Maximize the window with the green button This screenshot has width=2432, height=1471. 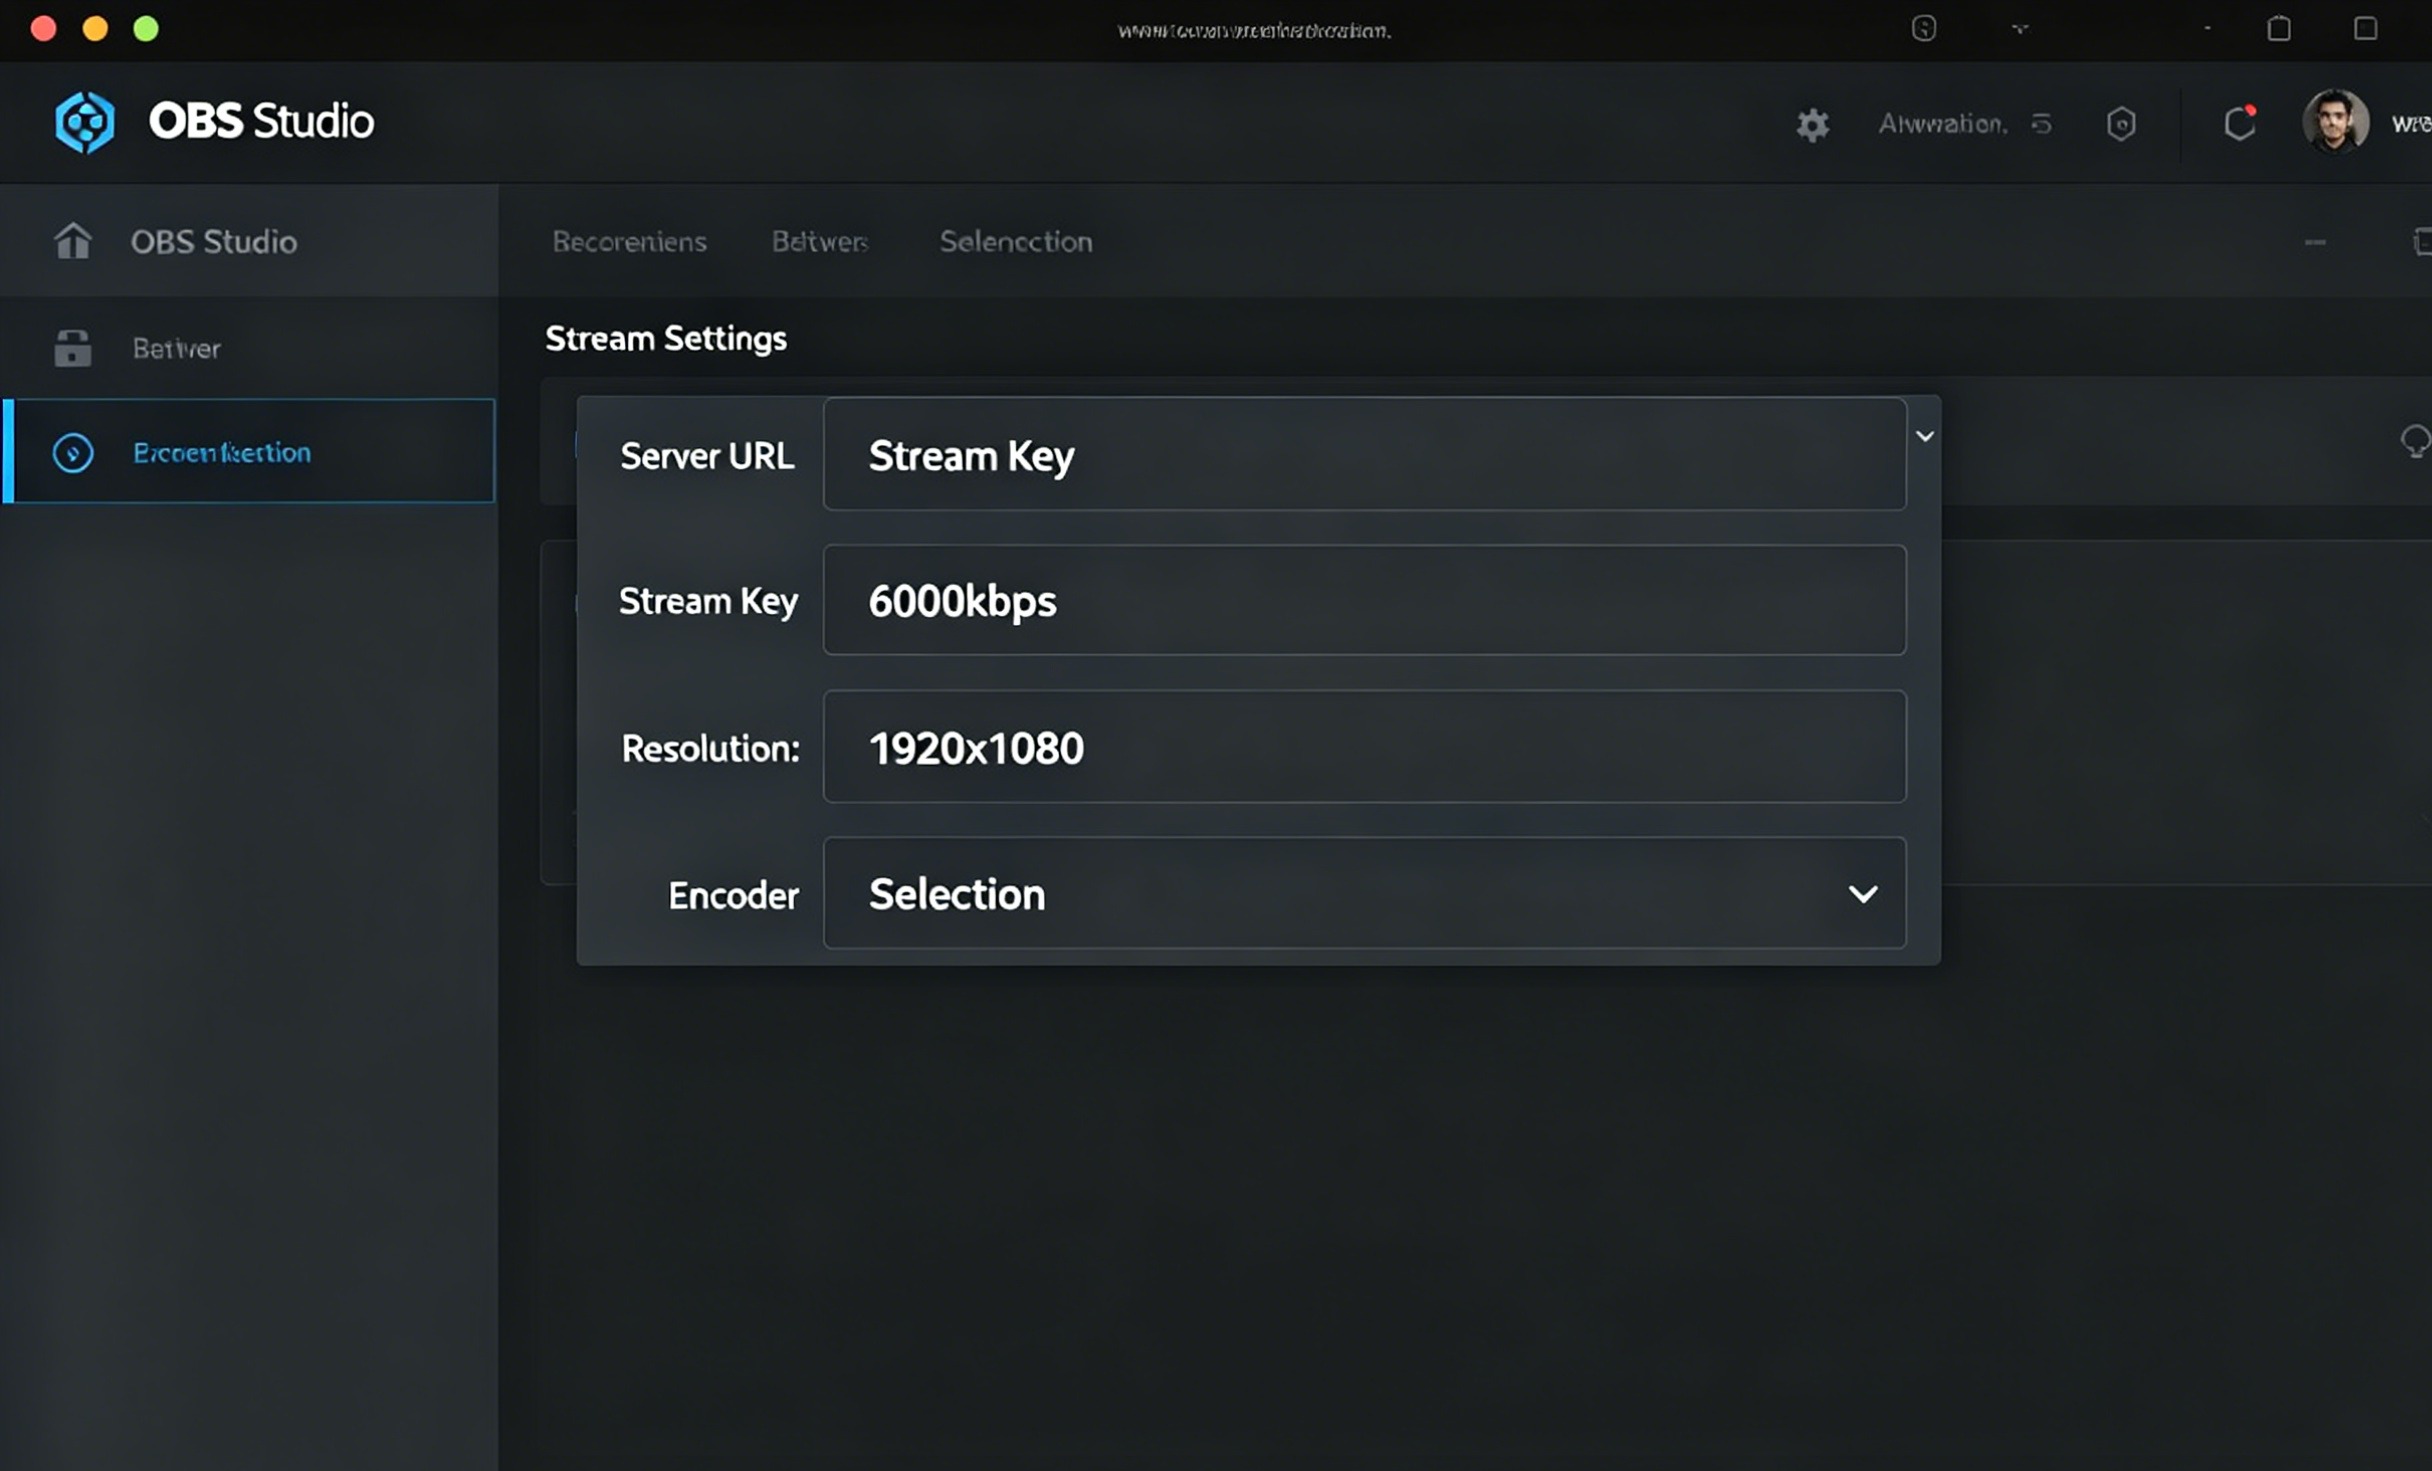146,28
